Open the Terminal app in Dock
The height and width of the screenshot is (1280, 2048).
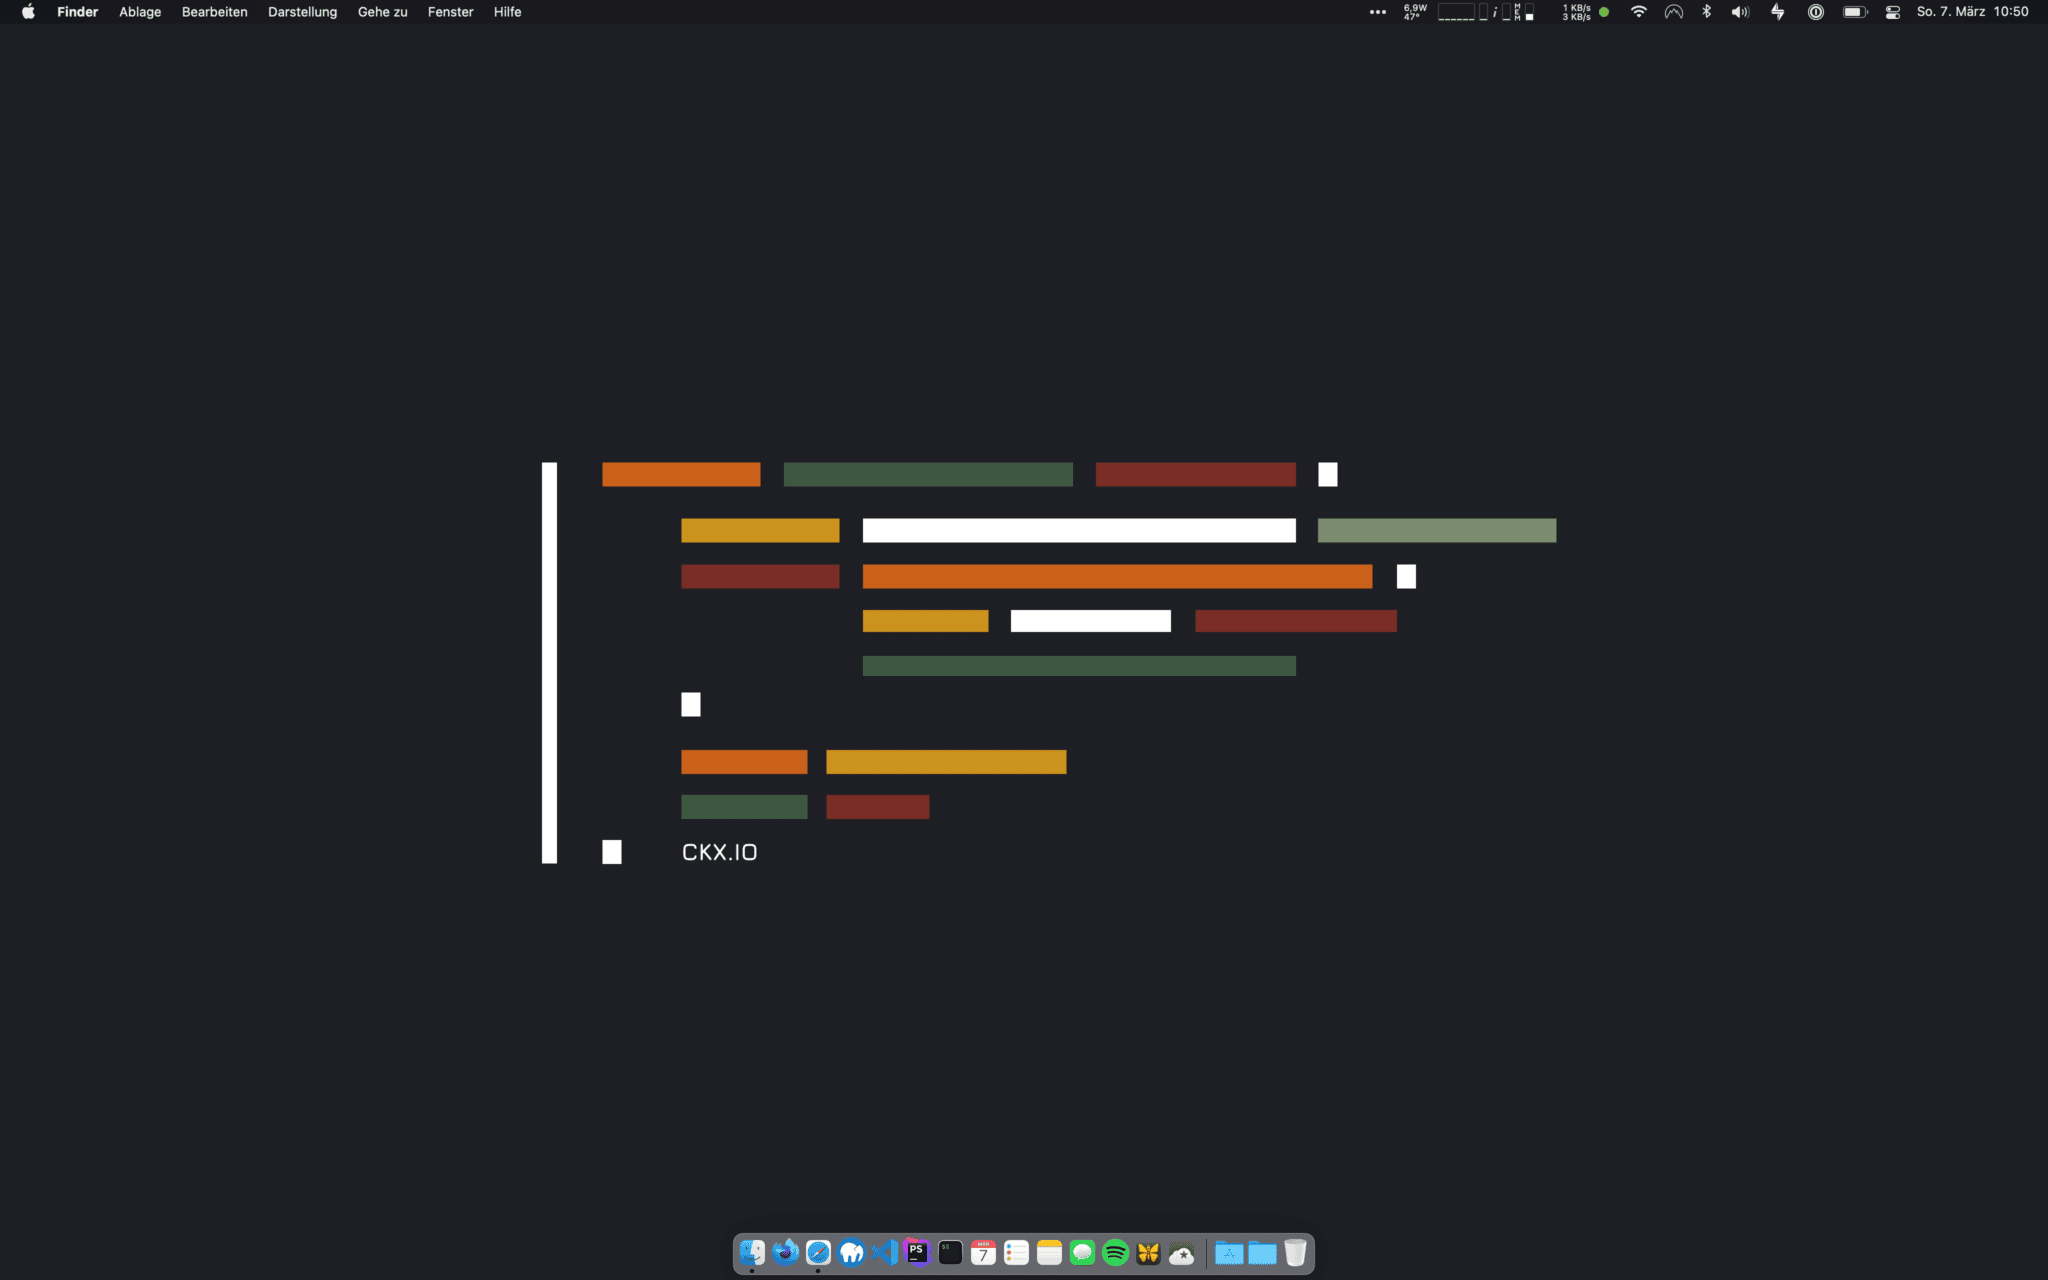click(950, 1252)
